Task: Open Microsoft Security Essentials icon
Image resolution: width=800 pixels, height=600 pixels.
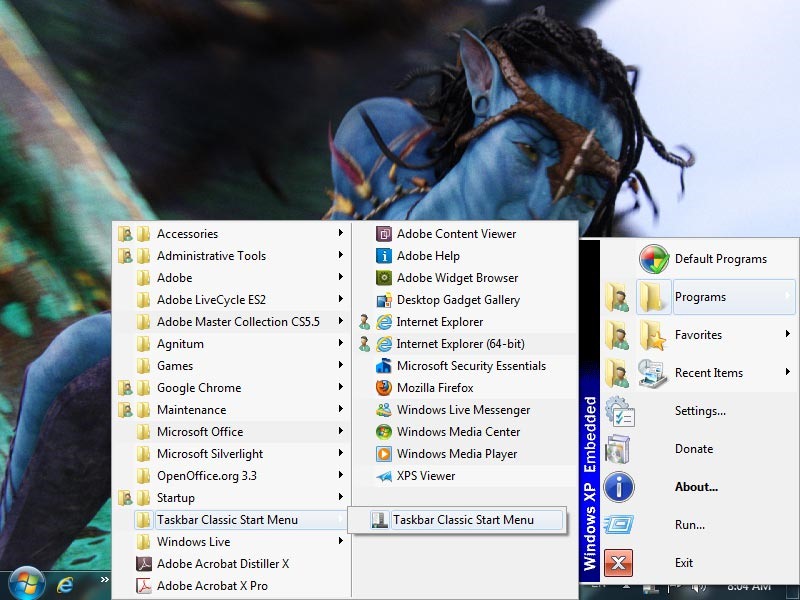Action: click(x=384, y=366)
